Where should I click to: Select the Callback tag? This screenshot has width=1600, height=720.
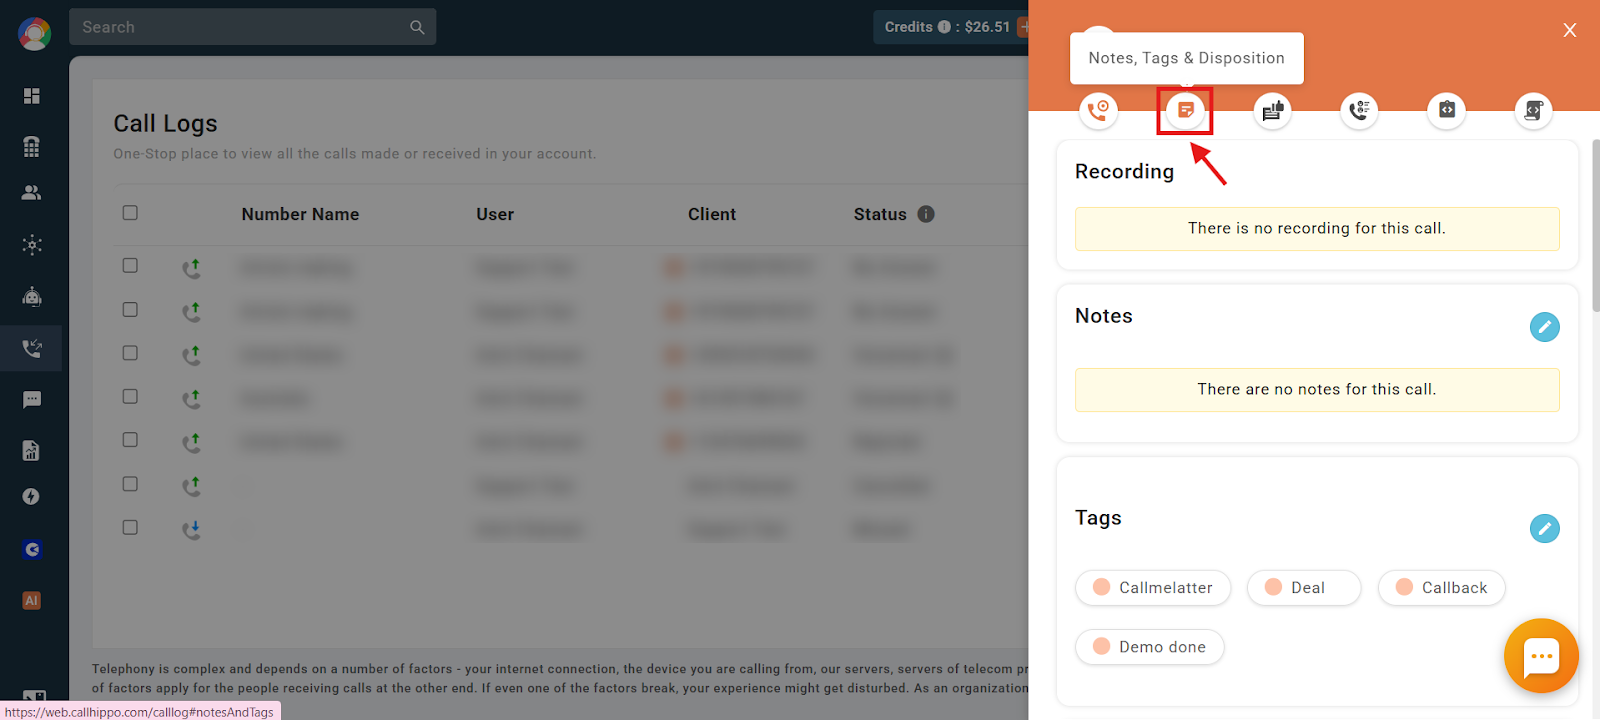click(x=1442, y=588)
